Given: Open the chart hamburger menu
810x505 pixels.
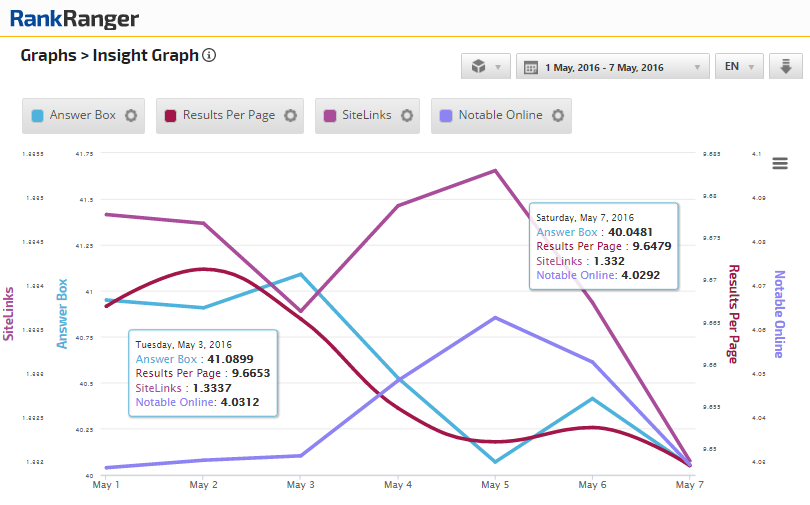Looking at the screenshot, I should [x=780, y=164].
